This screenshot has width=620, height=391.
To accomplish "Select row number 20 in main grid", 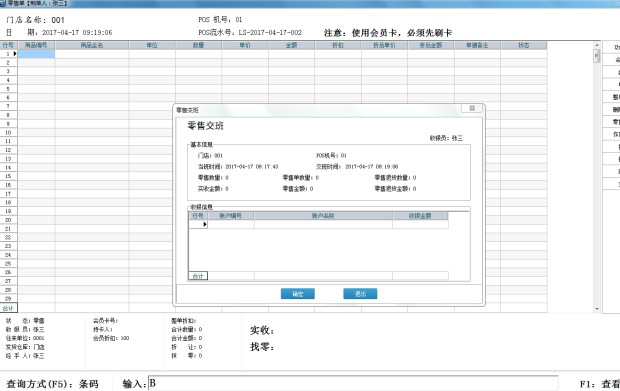I will pos(8,220).
